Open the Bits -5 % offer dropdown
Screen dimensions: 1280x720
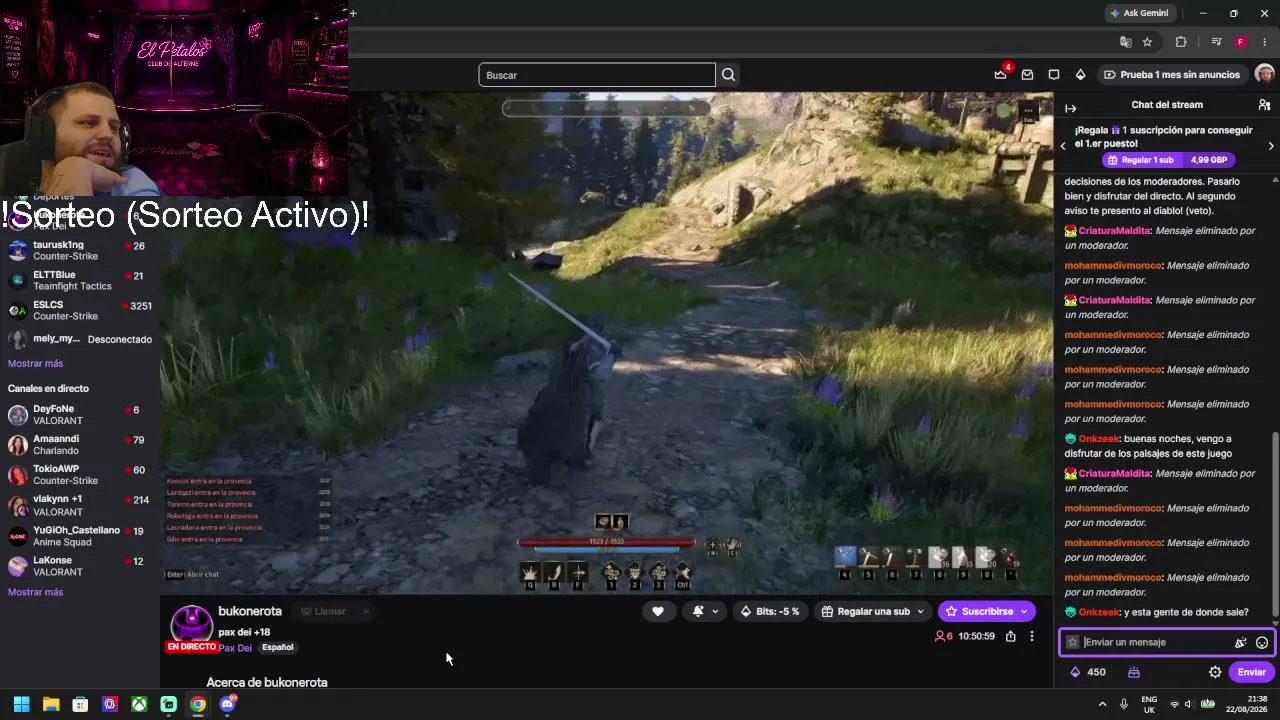click(769, 611)
